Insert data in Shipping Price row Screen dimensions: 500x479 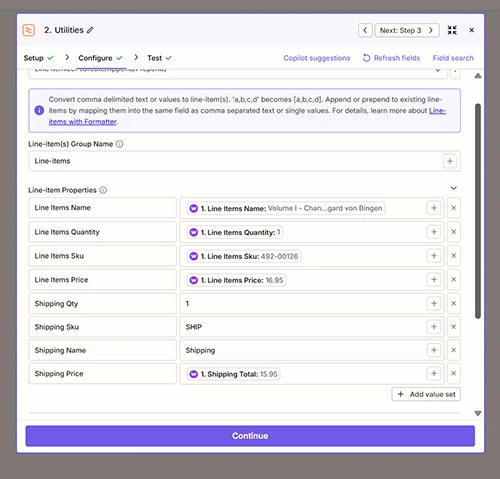pyautogui.click(x=434, y=374)
